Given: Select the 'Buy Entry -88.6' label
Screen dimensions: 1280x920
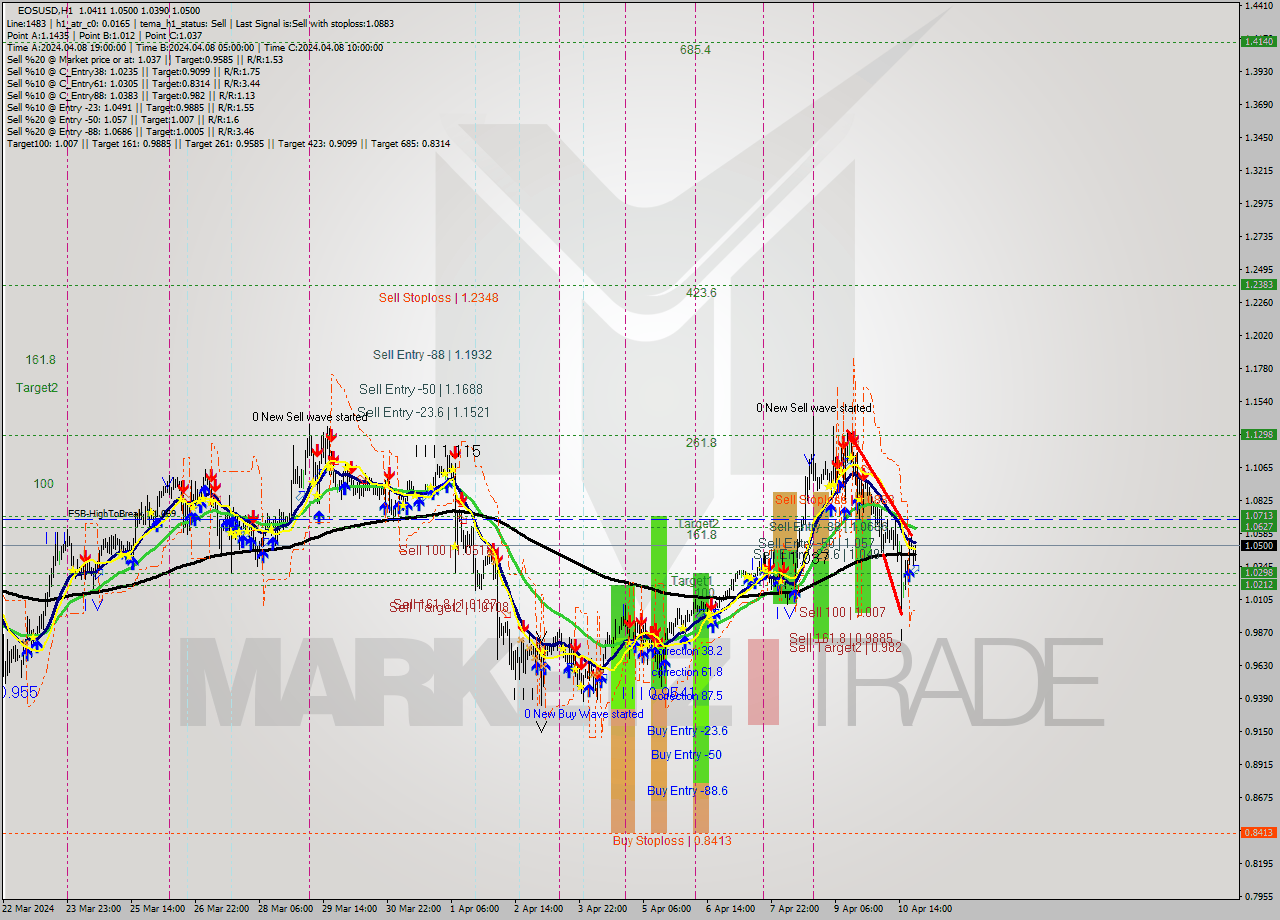Looking at the screenshot, I should [687, 790].
